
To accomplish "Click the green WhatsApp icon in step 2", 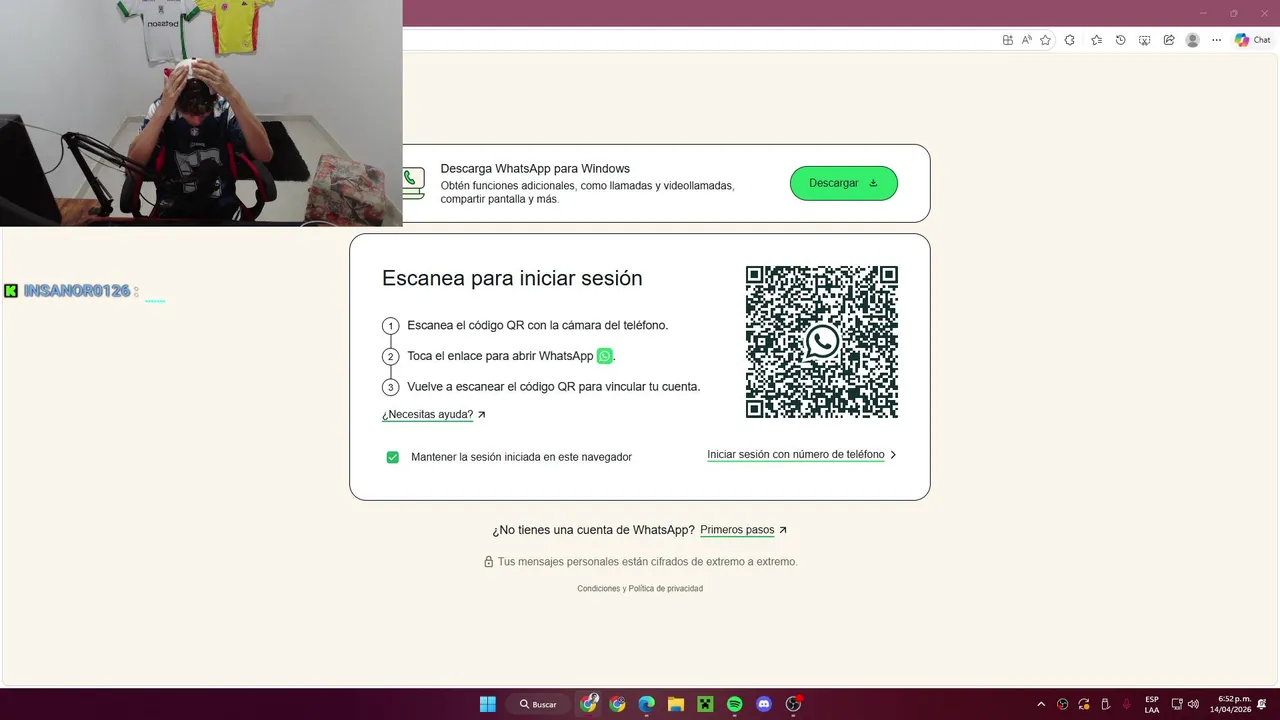I will (x=604, y=356).
